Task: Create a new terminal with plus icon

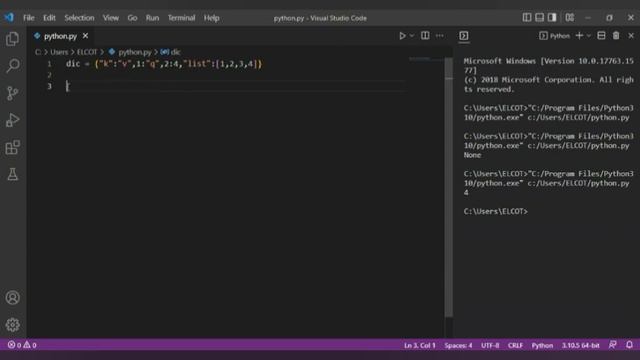Action: (x=579, y=36)
